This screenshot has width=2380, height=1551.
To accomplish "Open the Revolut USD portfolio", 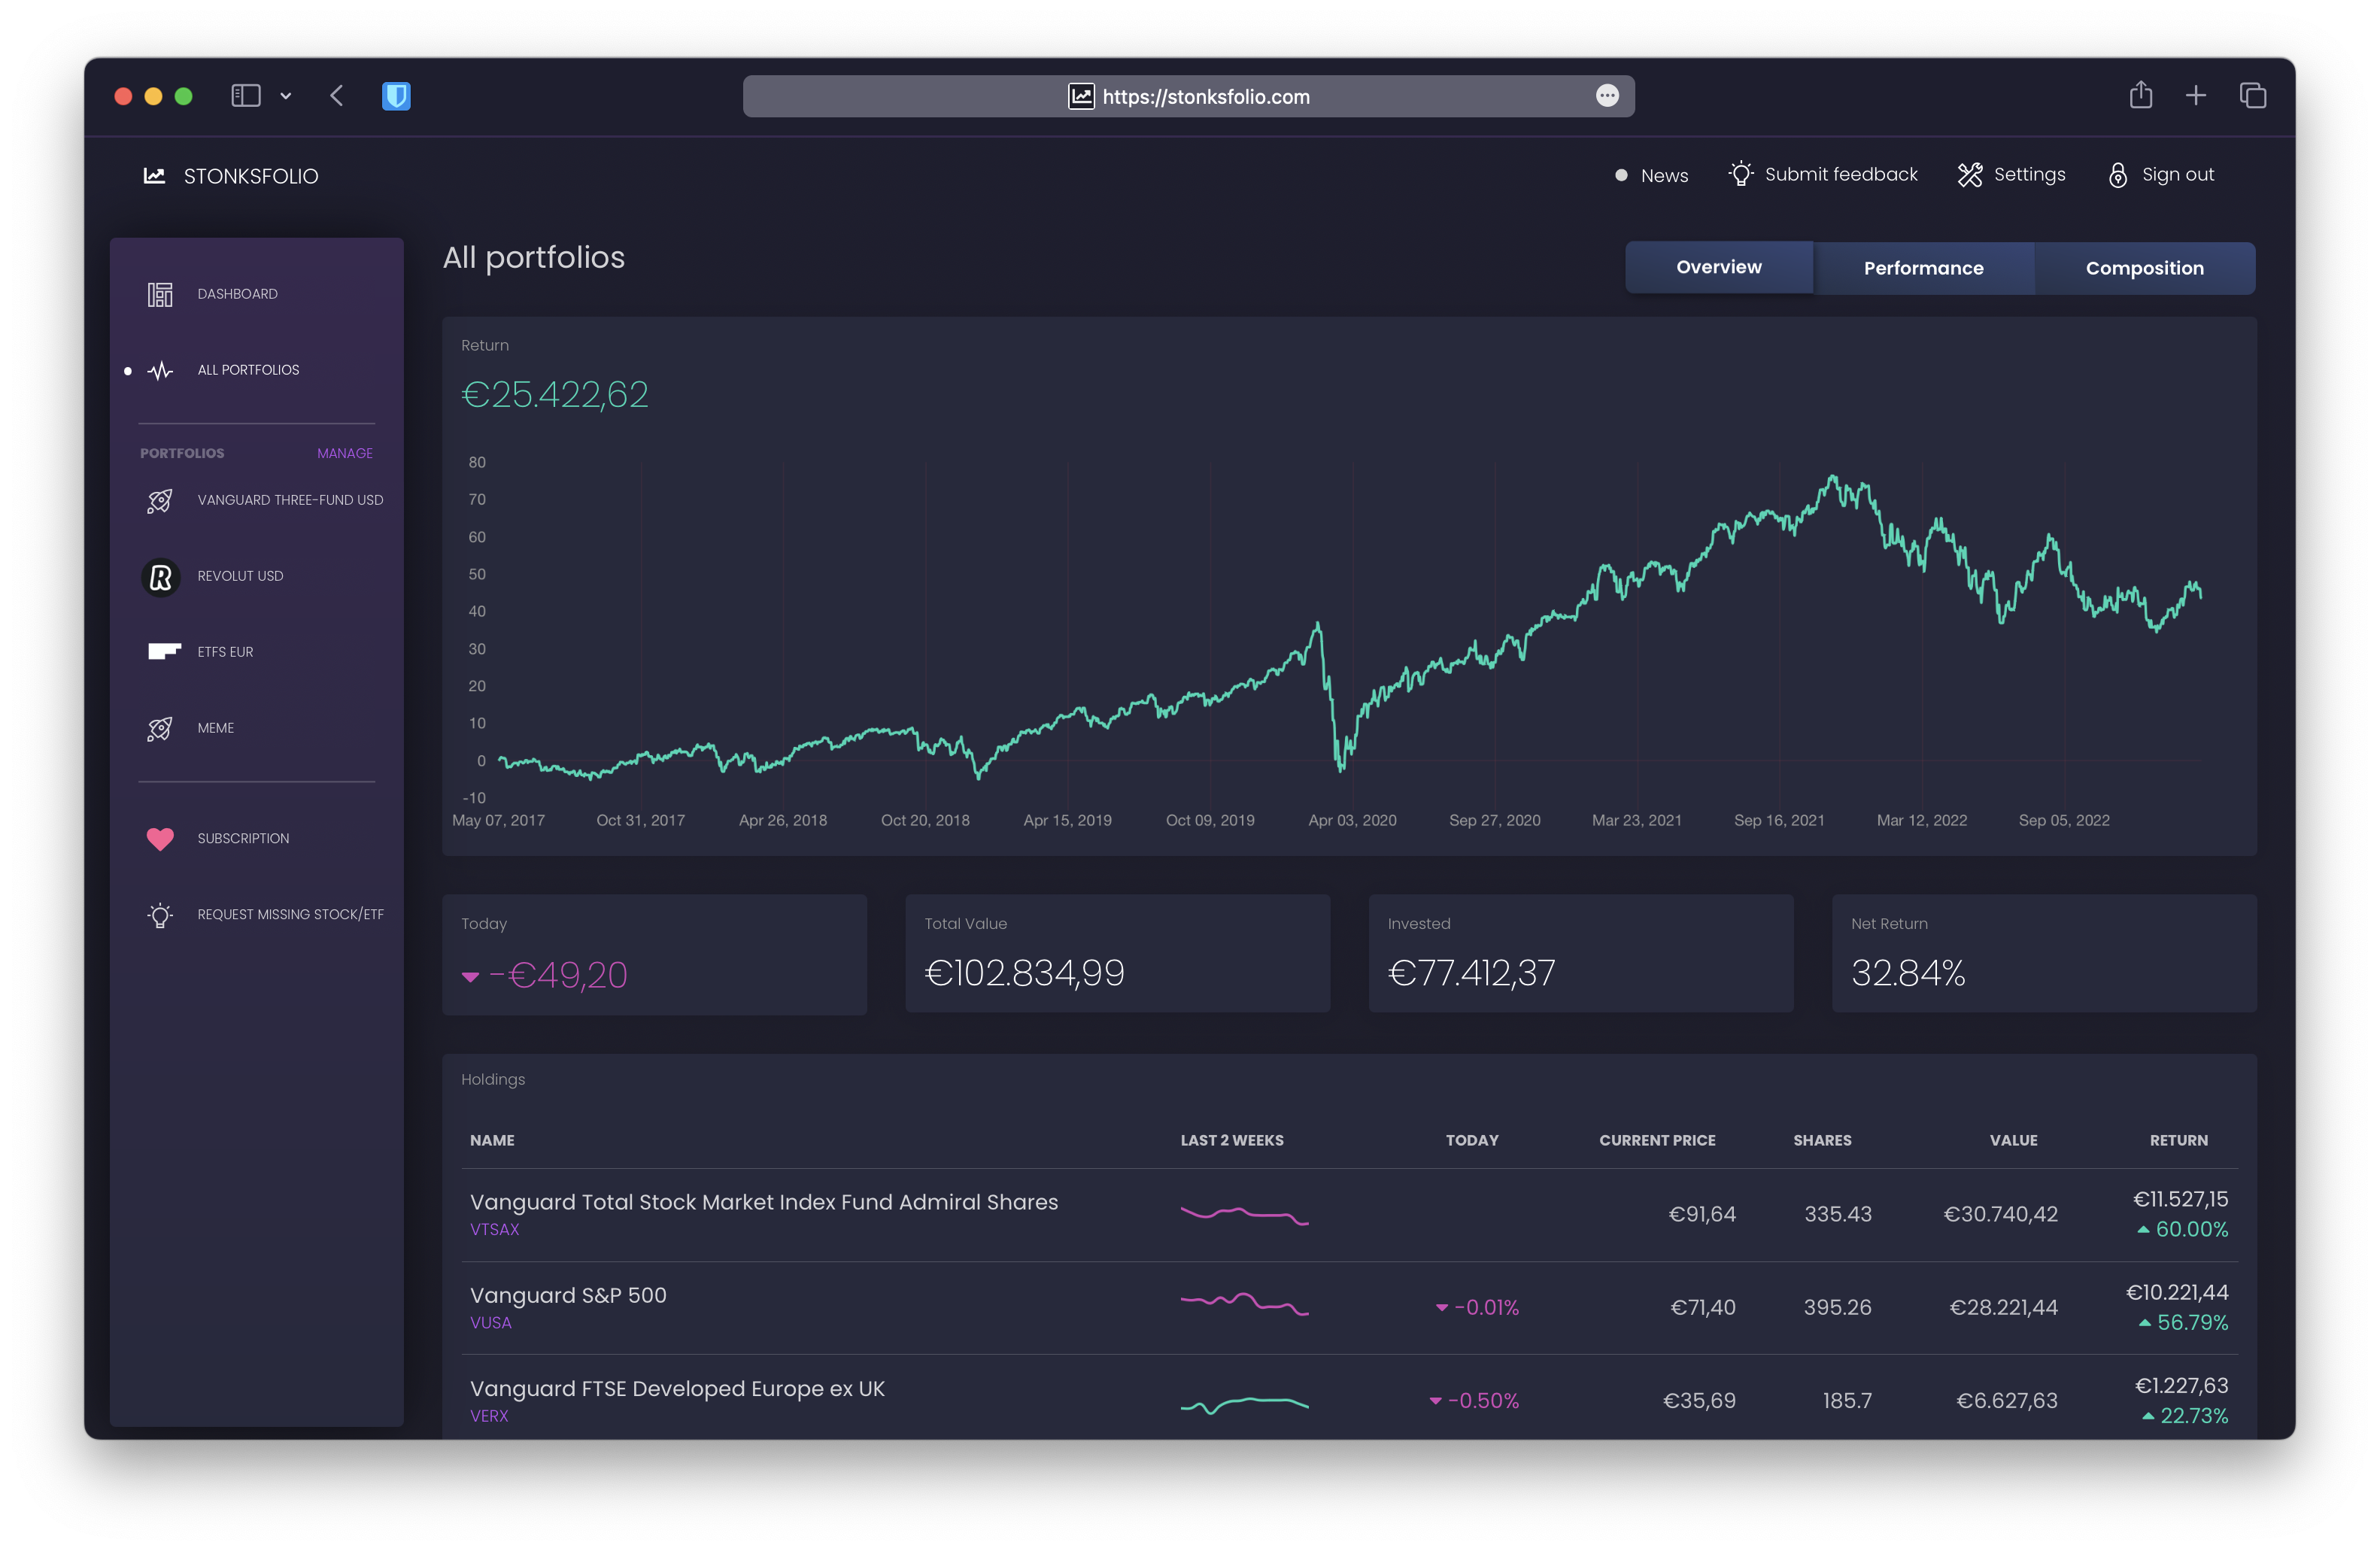I will point(240,576).
